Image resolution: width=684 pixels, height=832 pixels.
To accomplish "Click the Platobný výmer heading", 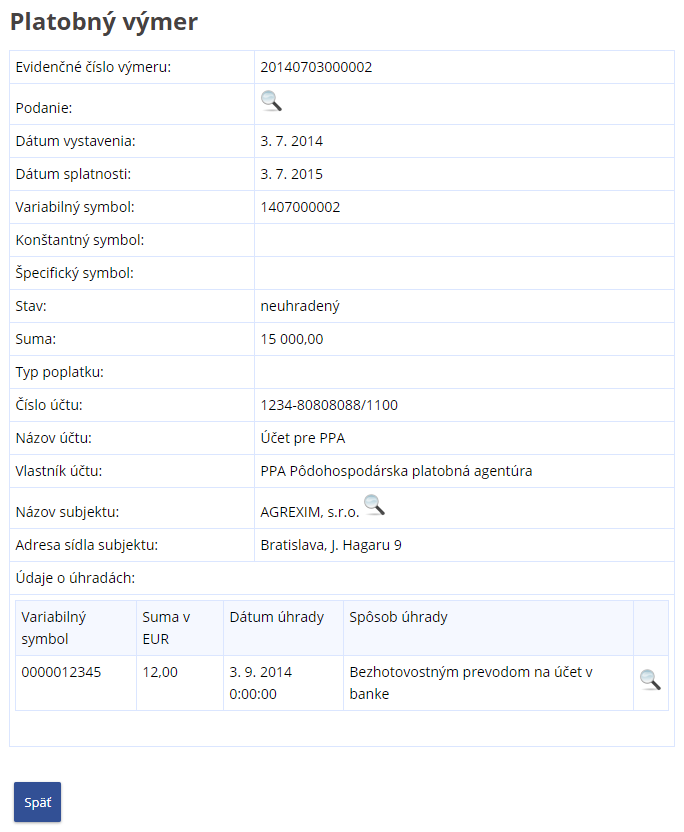I will pyautogui.click(x=104, y=22).
